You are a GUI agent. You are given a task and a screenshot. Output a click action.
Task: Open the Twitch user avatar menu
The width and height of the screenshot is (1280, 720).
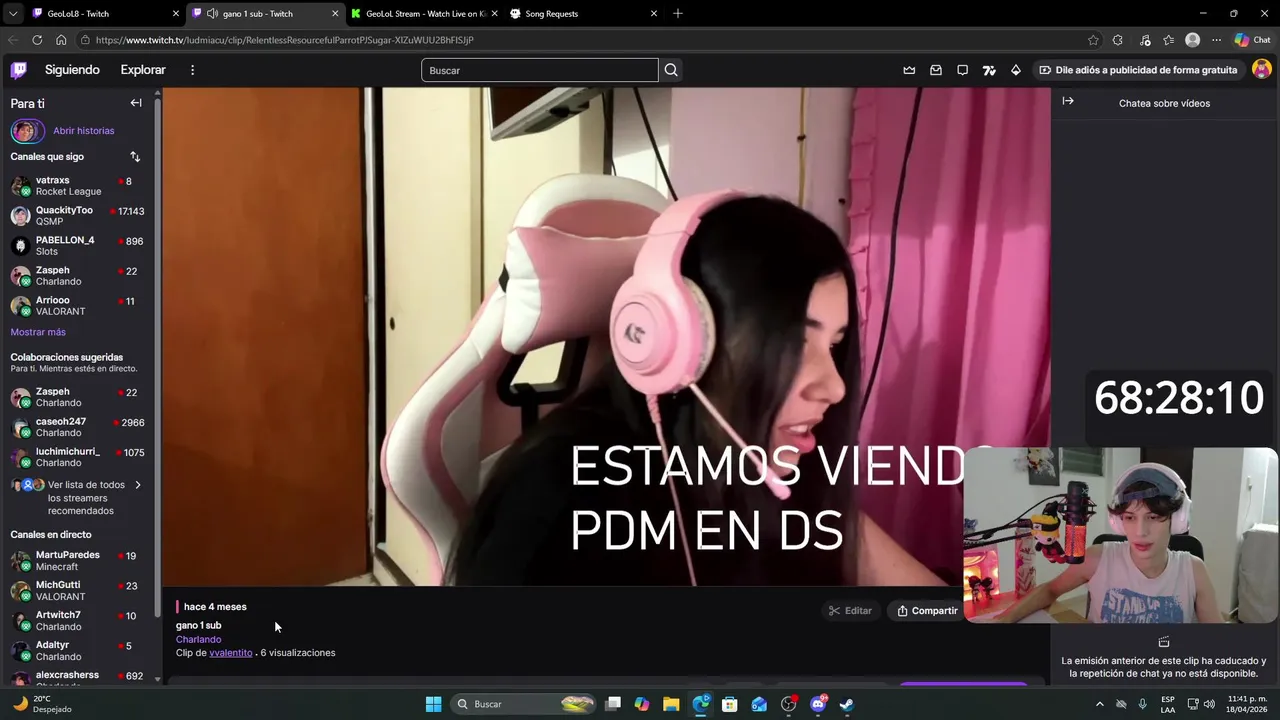[1262, 70]
